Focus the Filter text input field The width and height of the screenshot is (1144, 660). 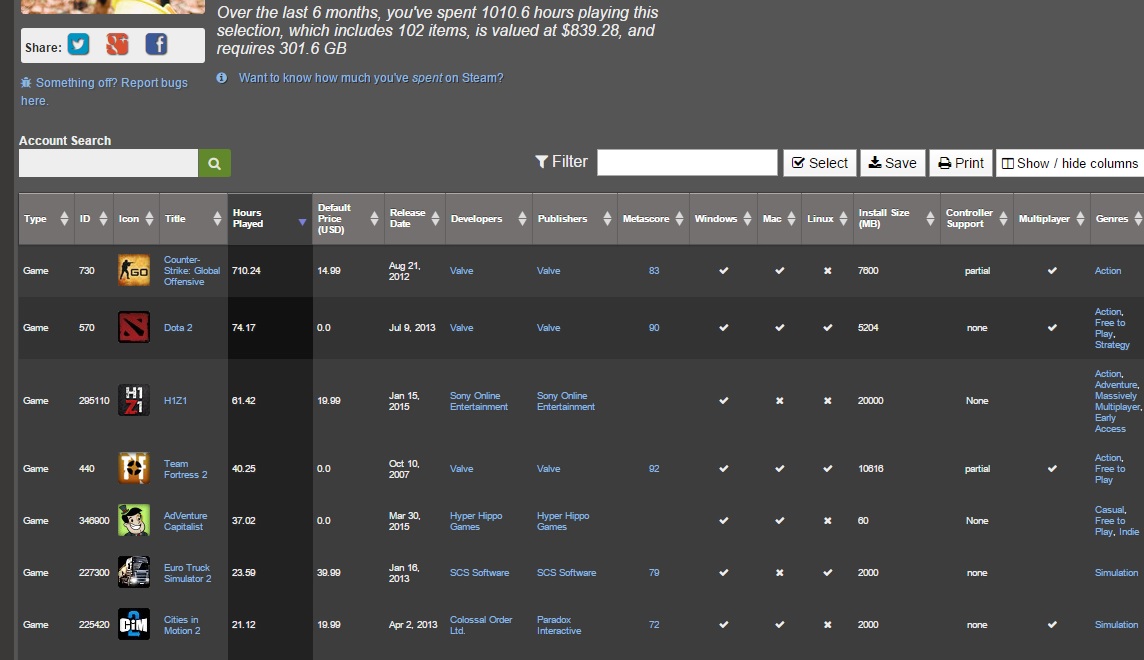click(x=687, y=163)
